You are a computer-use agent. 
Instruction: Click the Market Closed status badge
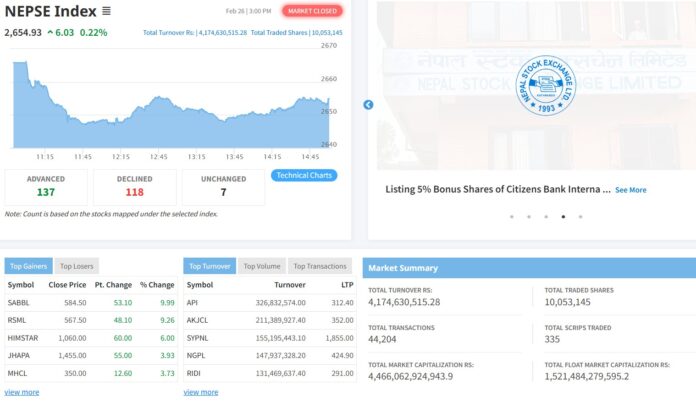(312, 11)
